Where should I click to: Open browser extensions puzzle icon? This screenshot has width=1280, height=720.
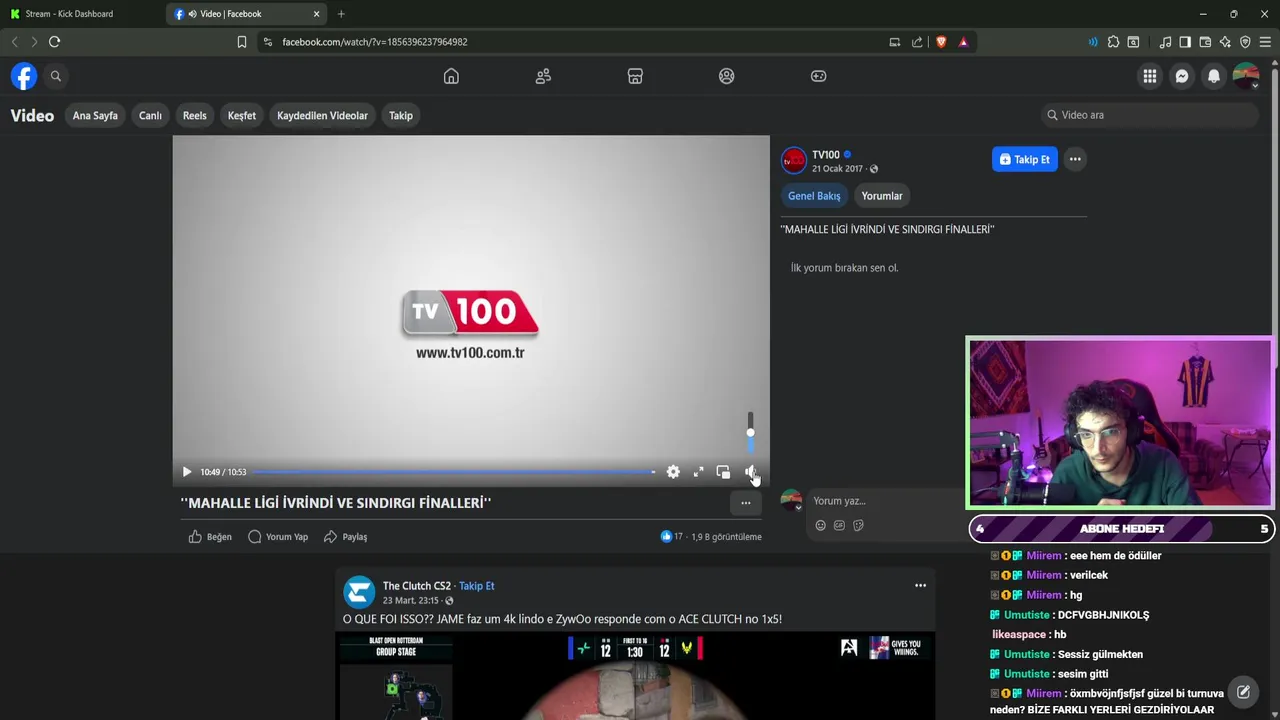coord(1113,42)
